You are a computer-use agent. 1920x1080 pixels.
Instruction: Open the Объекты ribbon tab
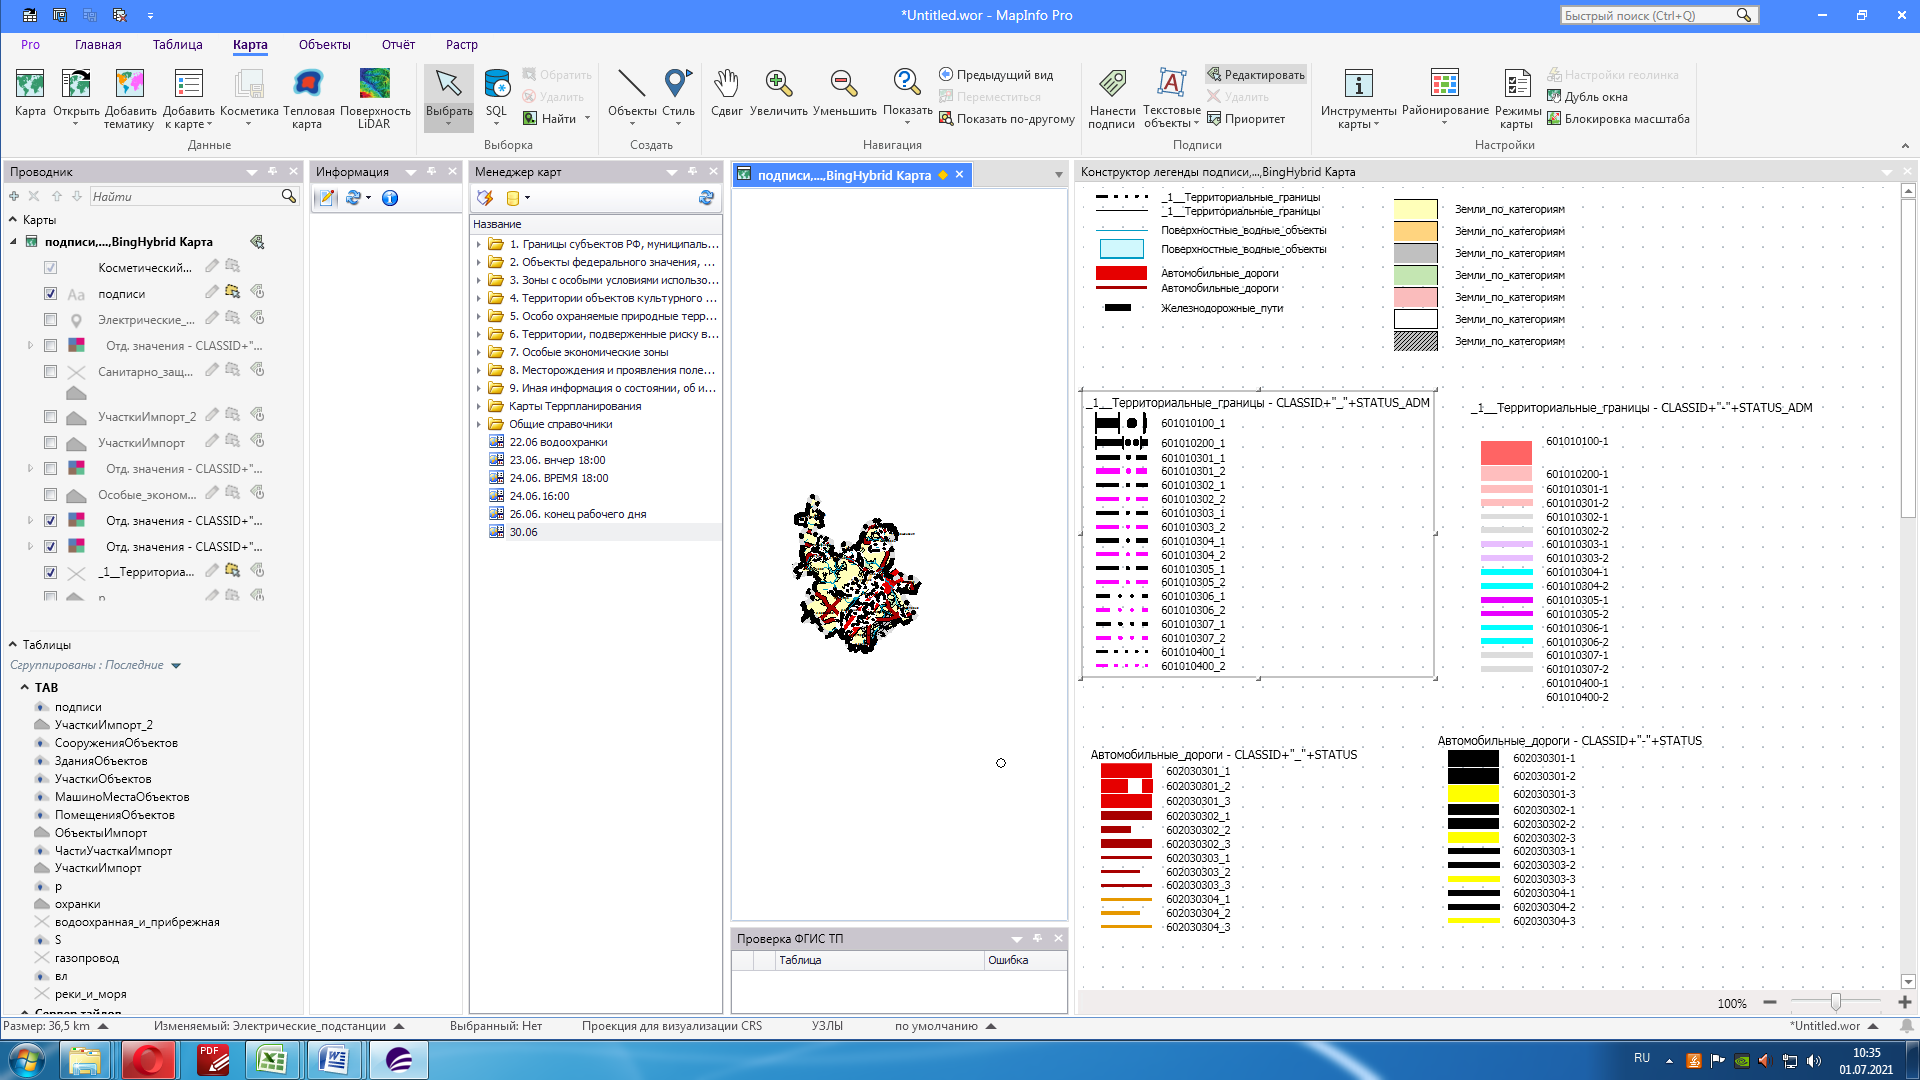tap(324, 45)
